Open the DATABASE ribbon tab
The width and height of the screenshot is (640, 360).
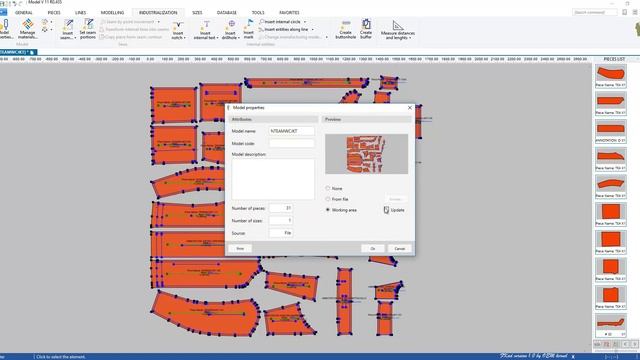tap(227, 13)
